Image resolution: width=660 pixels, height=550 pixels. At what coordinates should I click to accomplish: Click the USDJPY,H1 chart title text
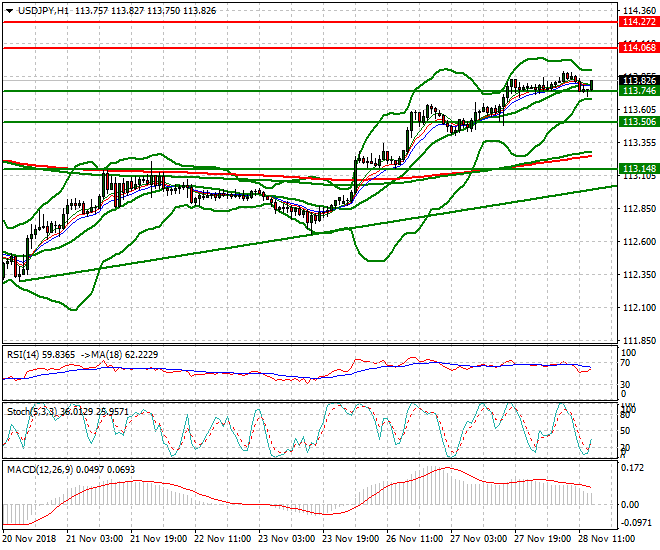pyautogui.click(x=43, y=11)
